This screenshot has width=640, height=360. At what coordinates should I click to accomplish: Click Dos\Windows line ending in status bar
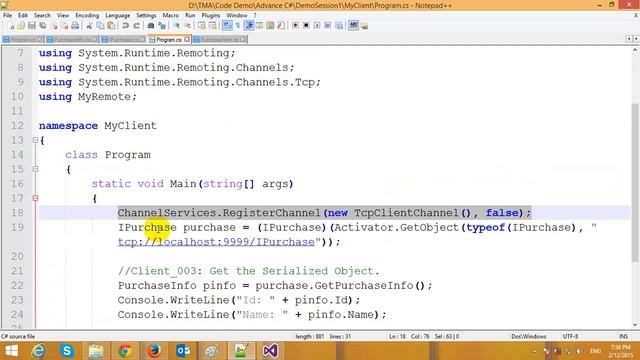click(x=529, y=336)
